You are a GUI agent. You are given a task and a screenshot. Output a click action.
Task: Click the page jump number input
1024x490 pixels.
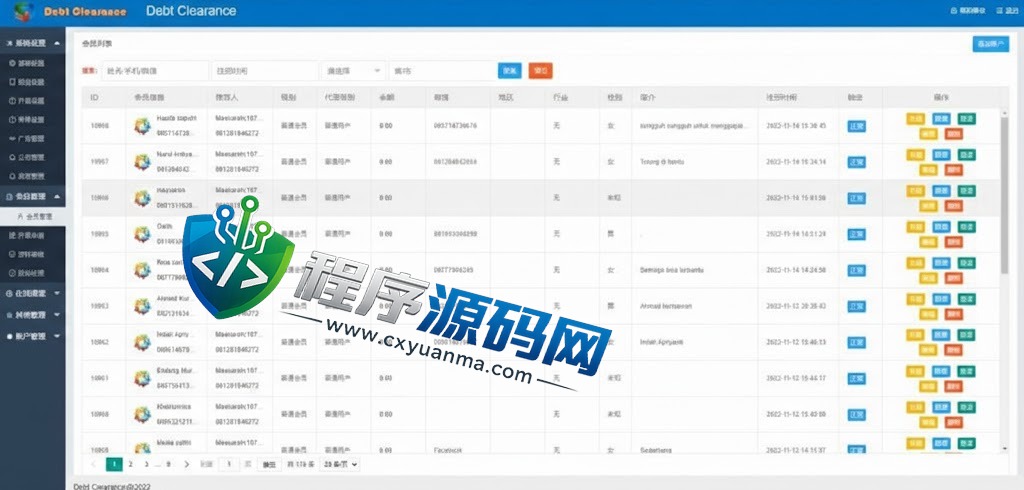(x=228, y=464)
